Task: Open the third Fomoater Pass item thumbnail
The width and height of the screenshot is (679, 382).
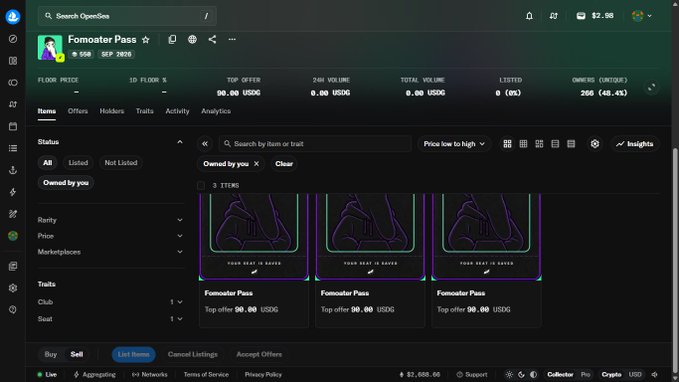Action: coord(486,237)
